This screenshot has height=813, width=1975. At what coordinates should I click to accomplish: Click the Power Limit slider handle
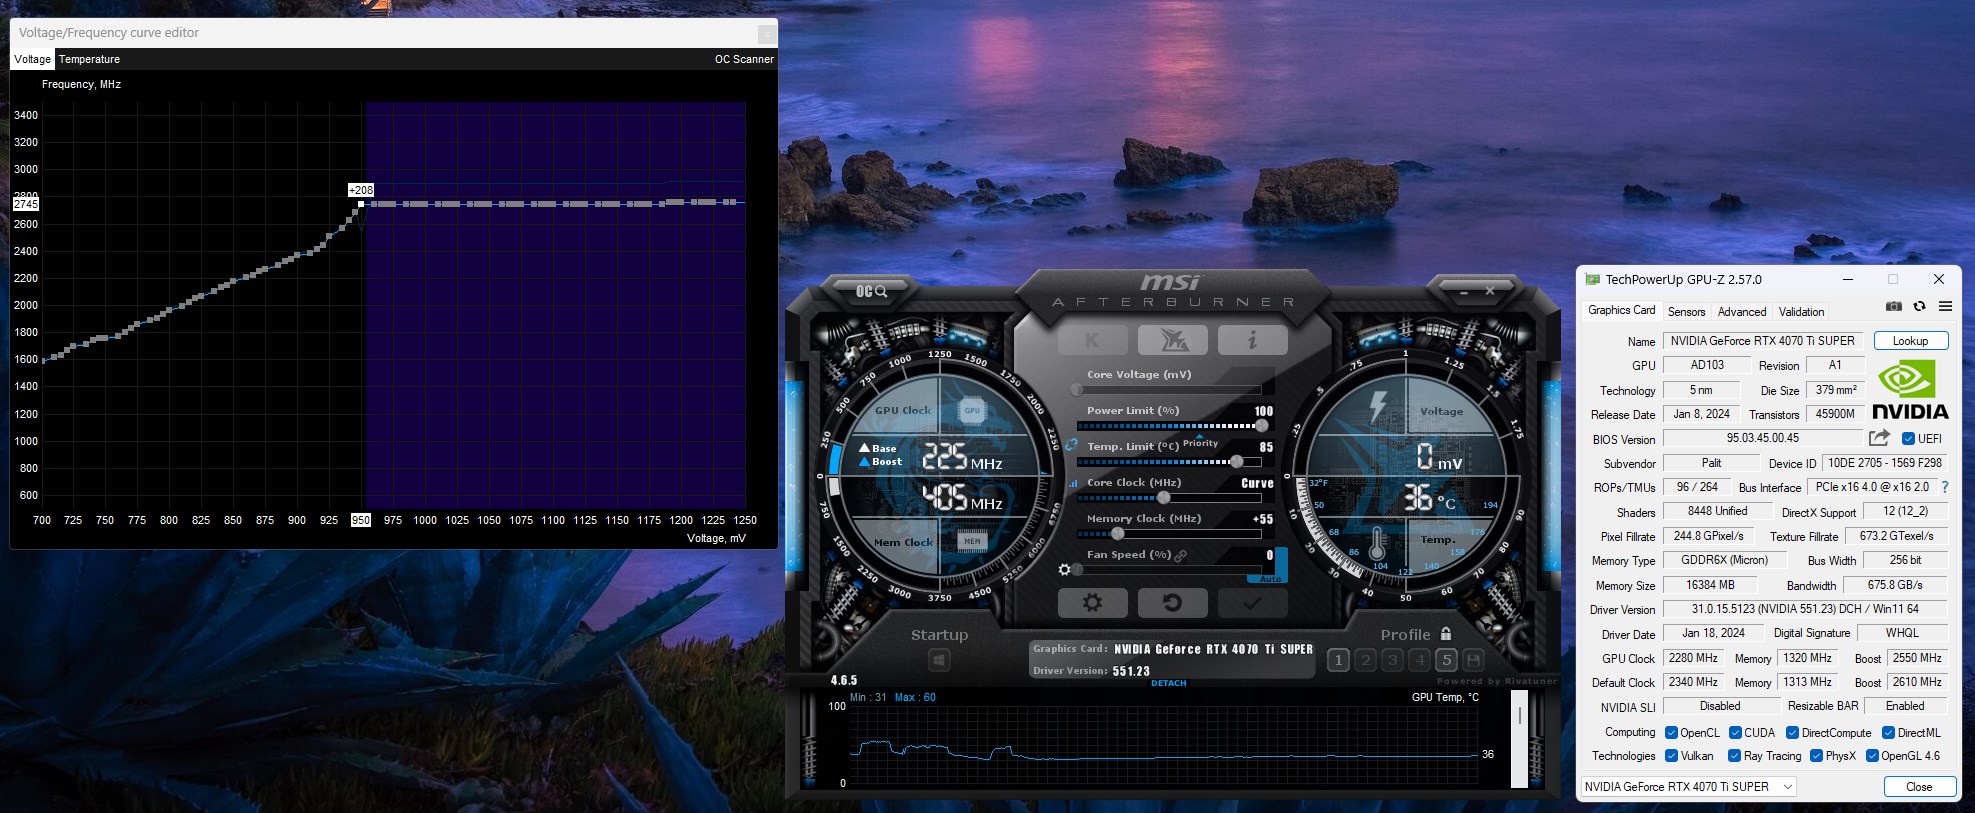point(1261,425)
